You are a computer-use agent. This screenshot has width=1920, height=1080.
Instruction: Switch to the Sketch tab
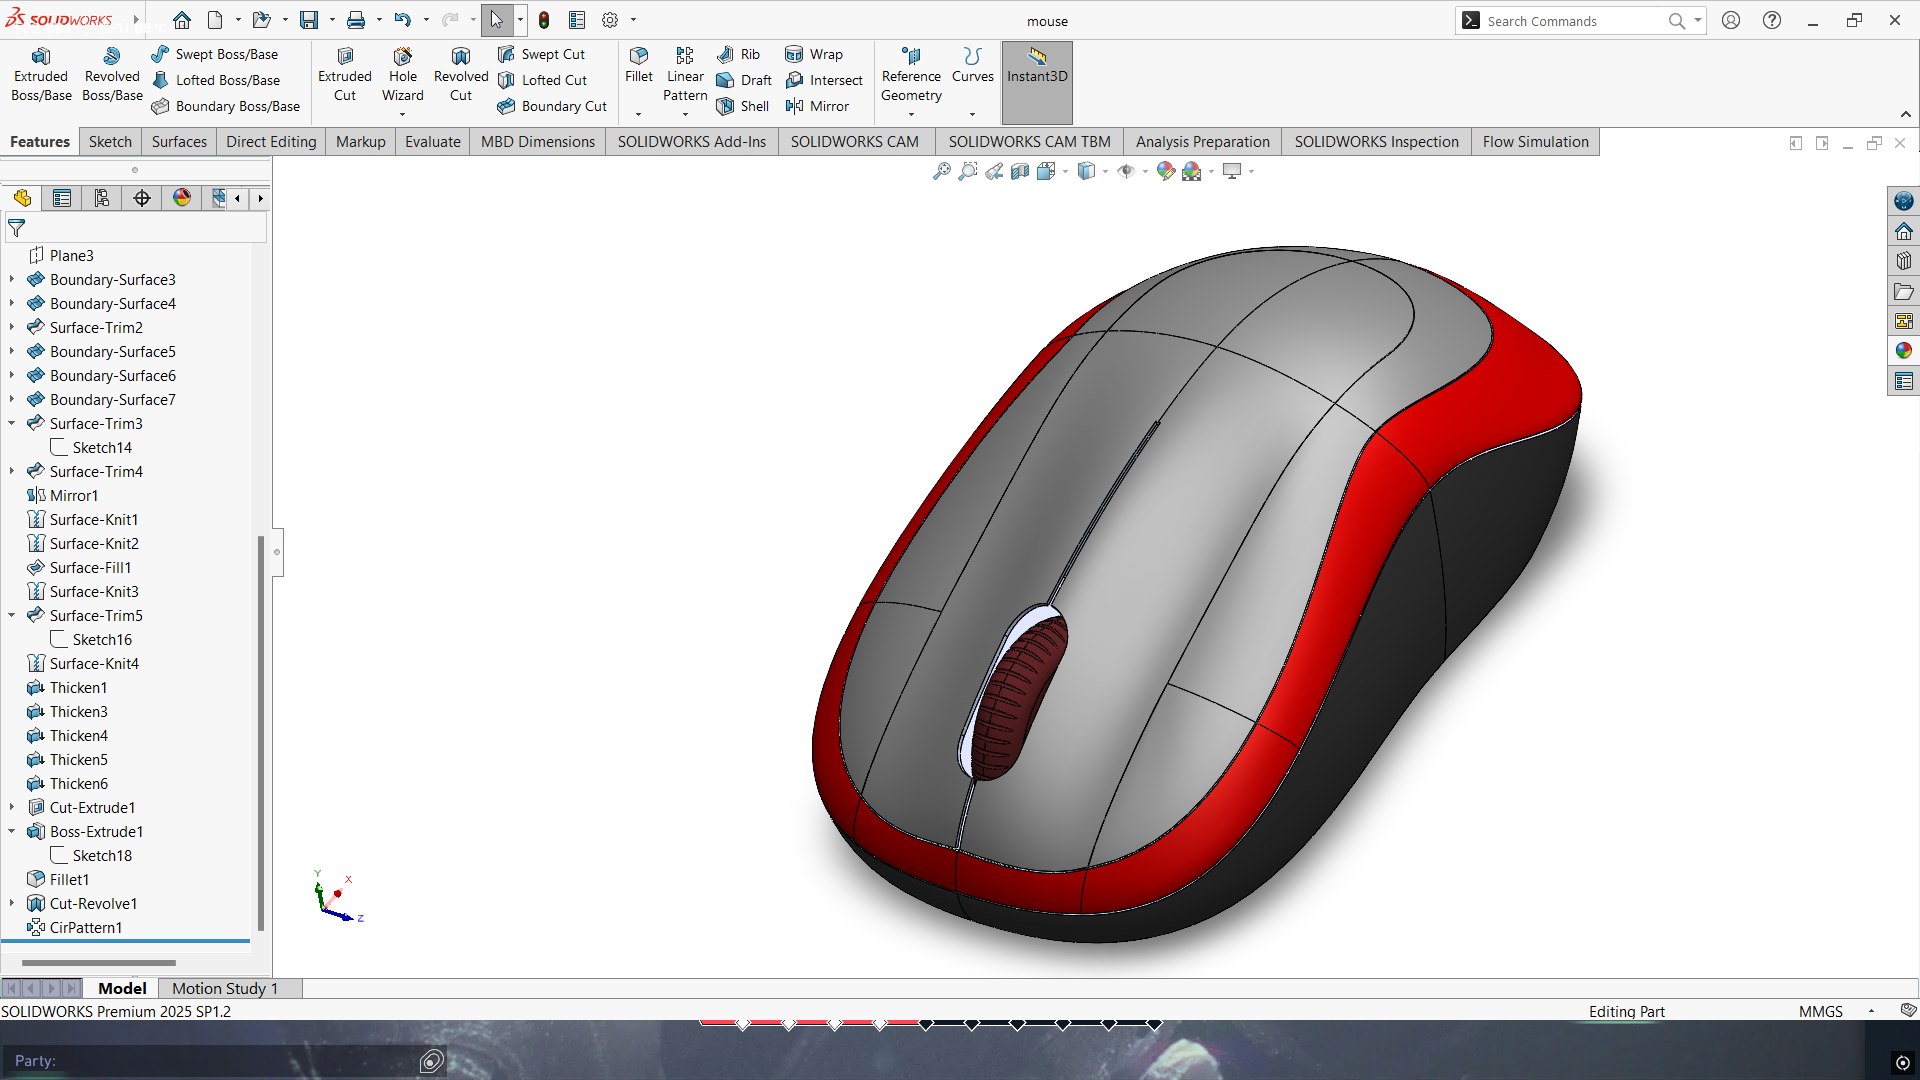pos(110,142)
